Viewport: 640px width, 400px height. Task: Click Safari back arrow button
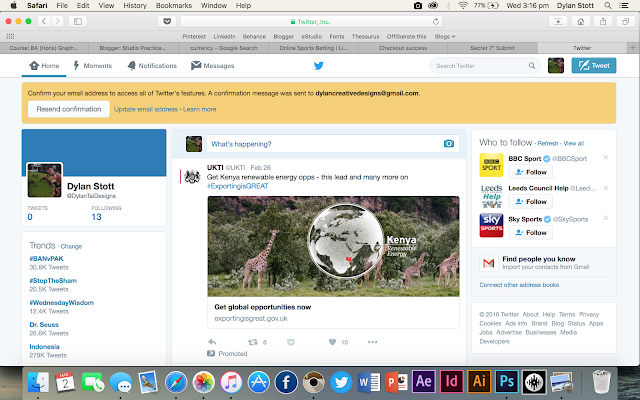tap(44, 21)
